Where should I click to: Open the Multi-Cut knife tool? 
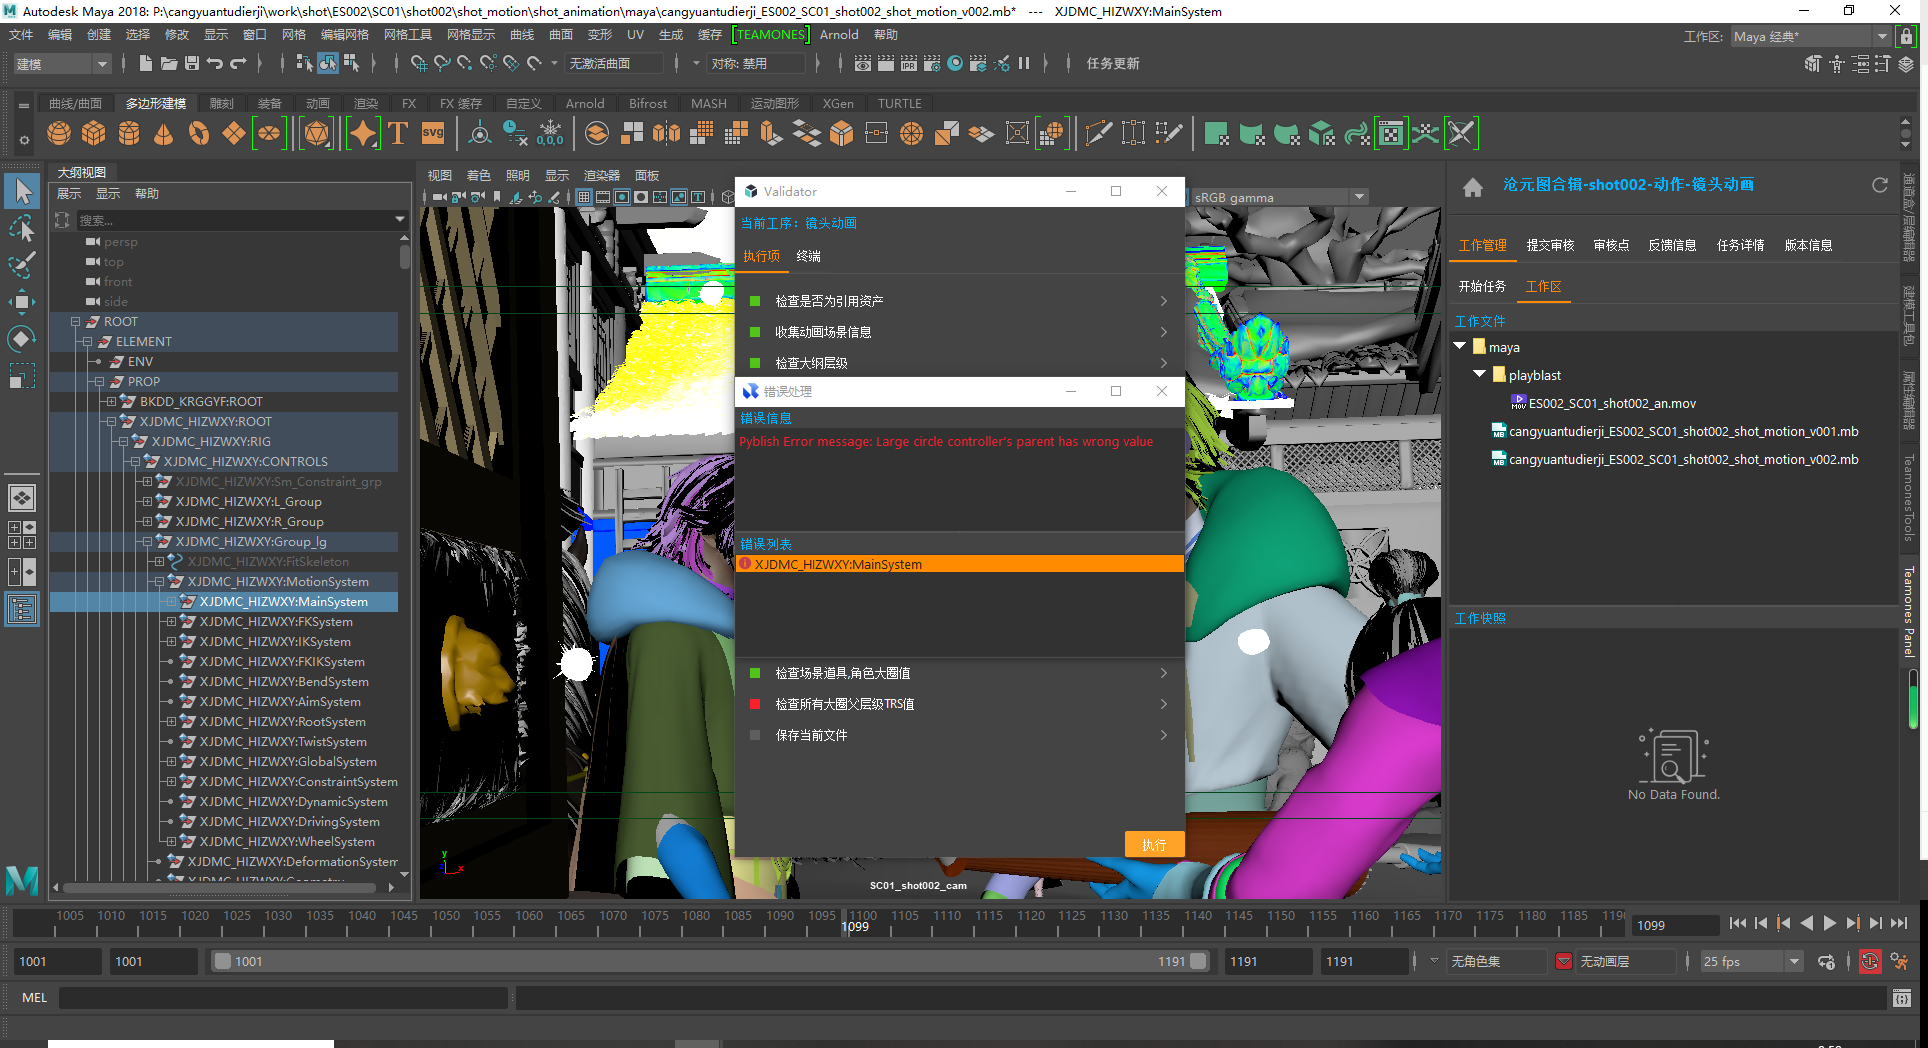(1097, 133)
